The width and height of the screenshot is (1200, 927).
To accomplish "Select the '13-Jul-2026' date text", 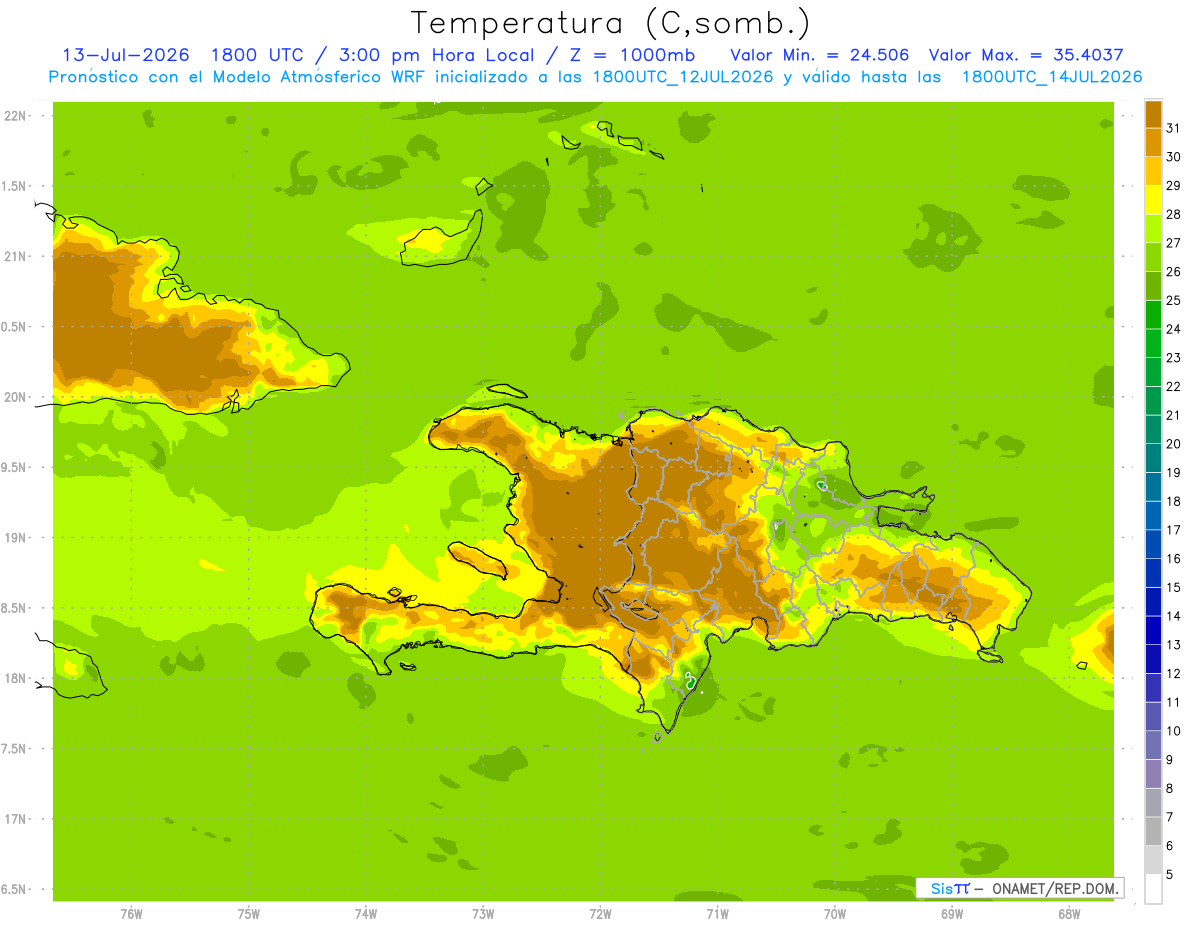I will pos(125,55).
